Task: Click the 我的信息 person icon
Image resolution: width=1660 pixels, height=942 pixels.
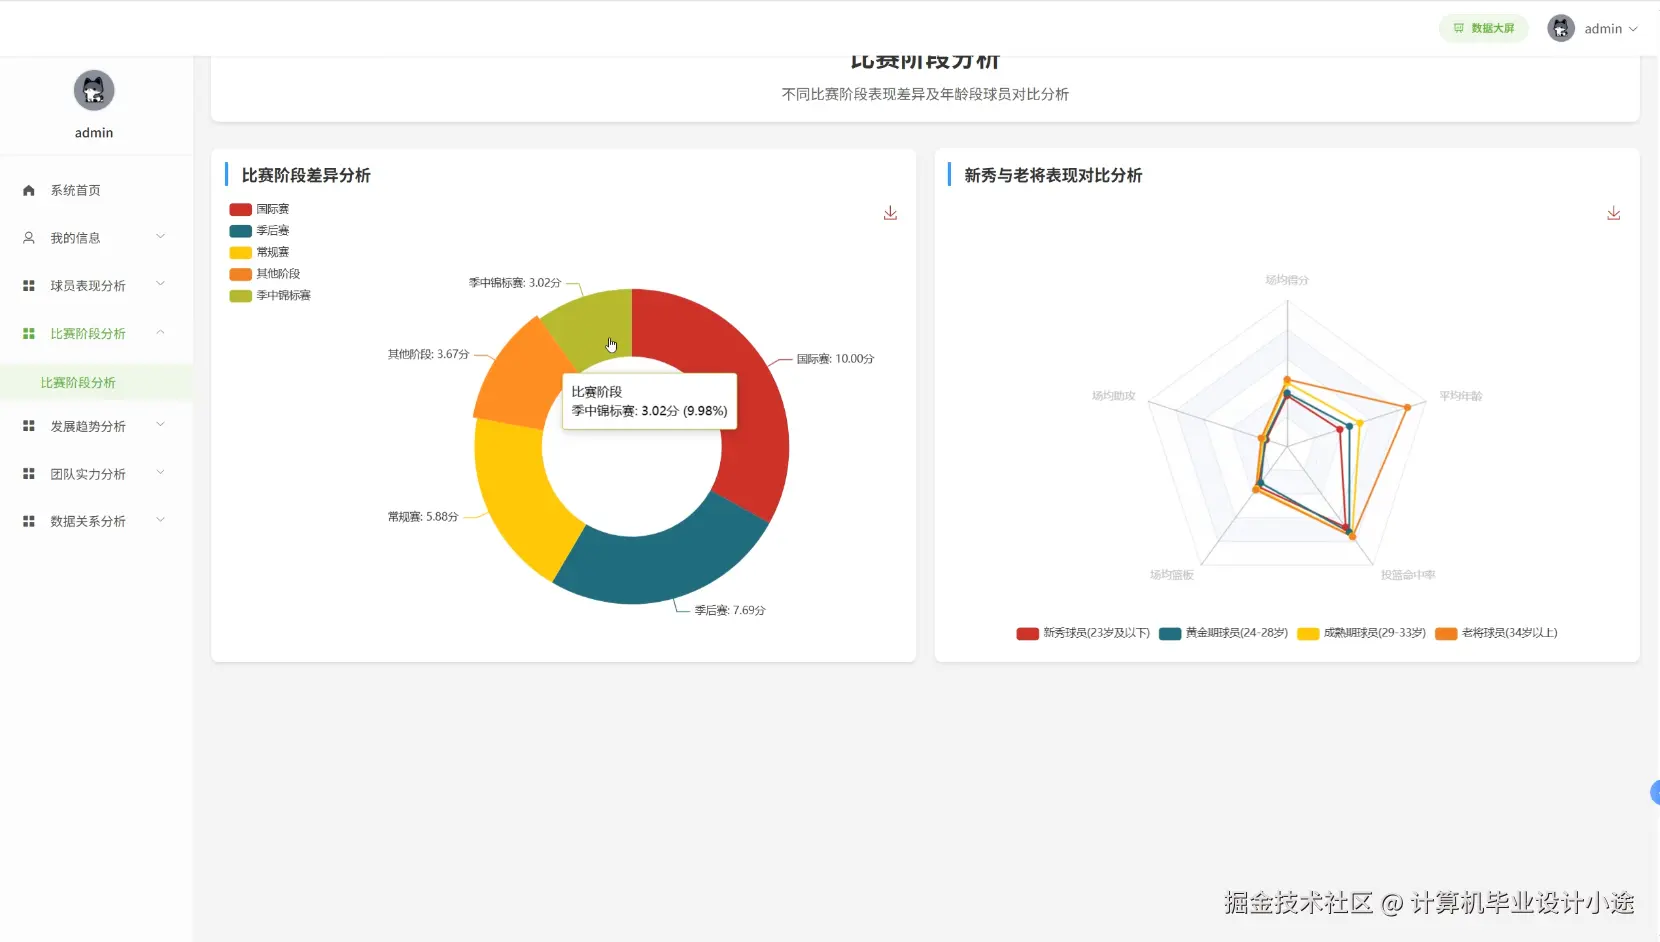Action: tap(28, 237)
